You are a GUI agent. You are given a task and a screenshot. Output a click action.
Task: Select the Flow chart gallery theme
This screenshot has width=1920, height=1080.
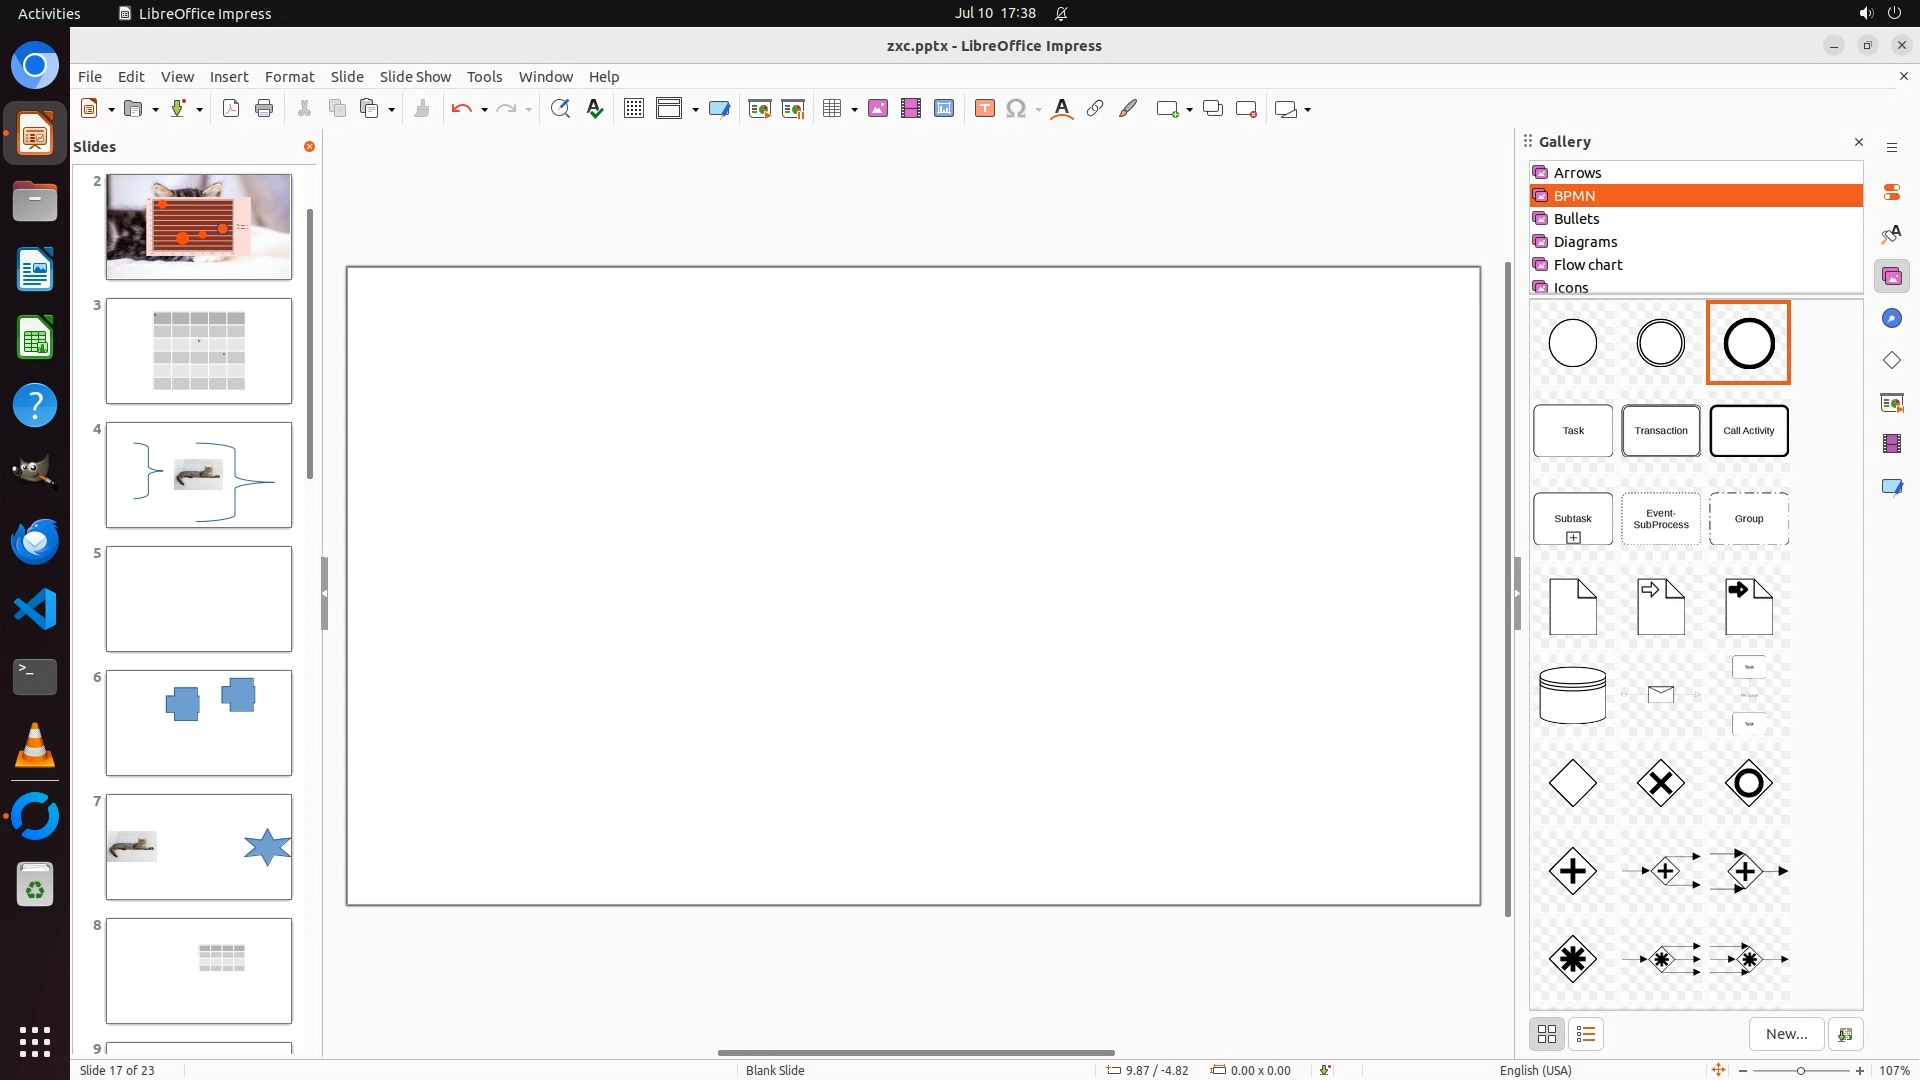point(1588,265)
